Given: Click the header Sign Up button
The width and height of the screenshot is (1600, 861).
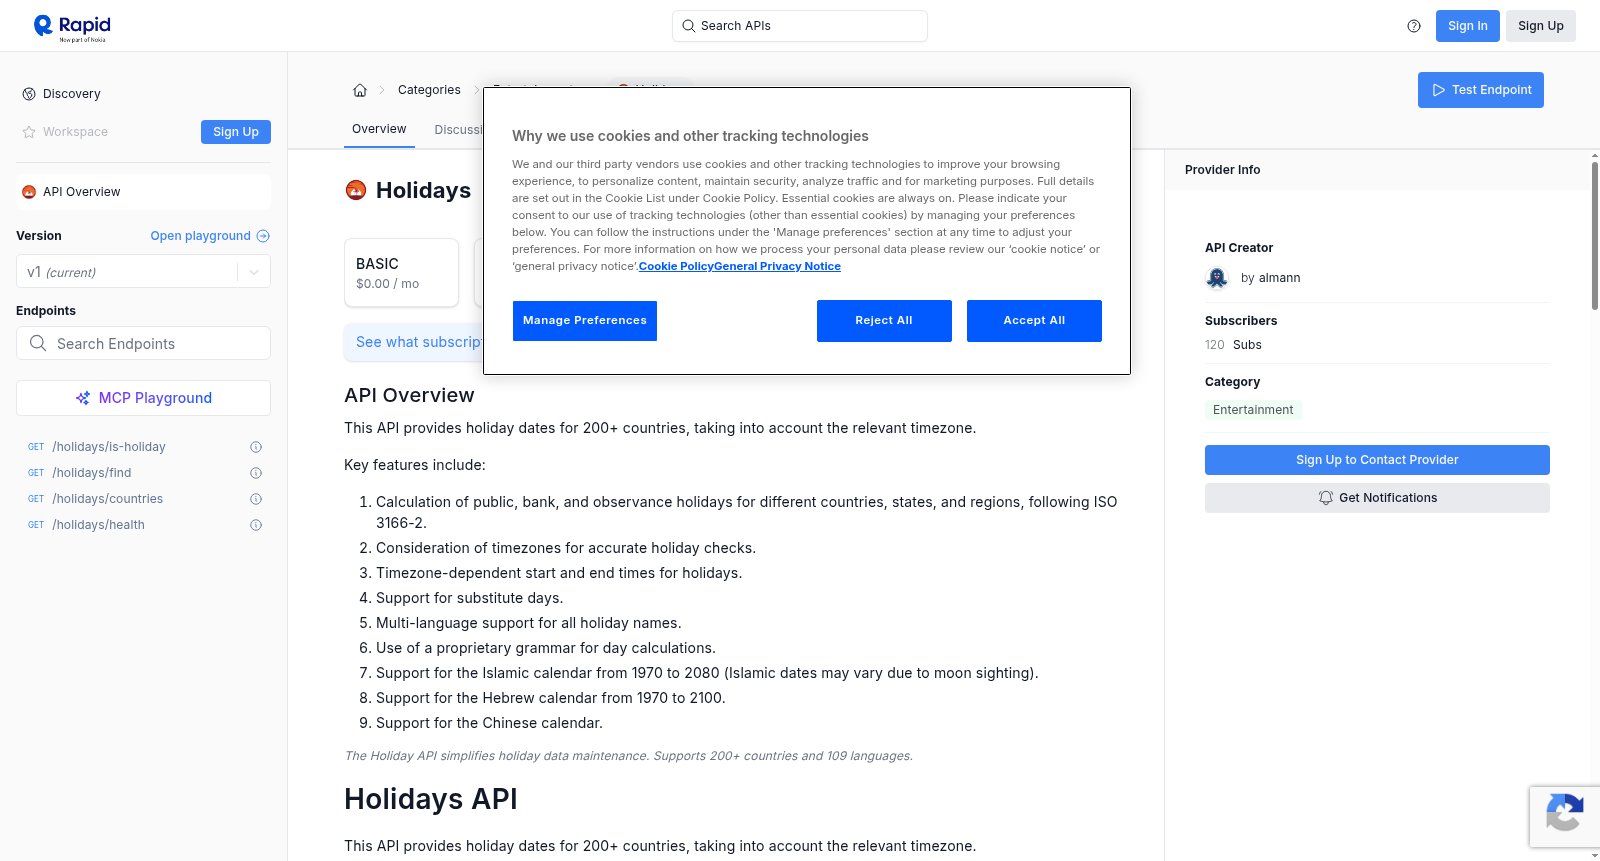Looking at the screenshot, I should point(1540,26).
